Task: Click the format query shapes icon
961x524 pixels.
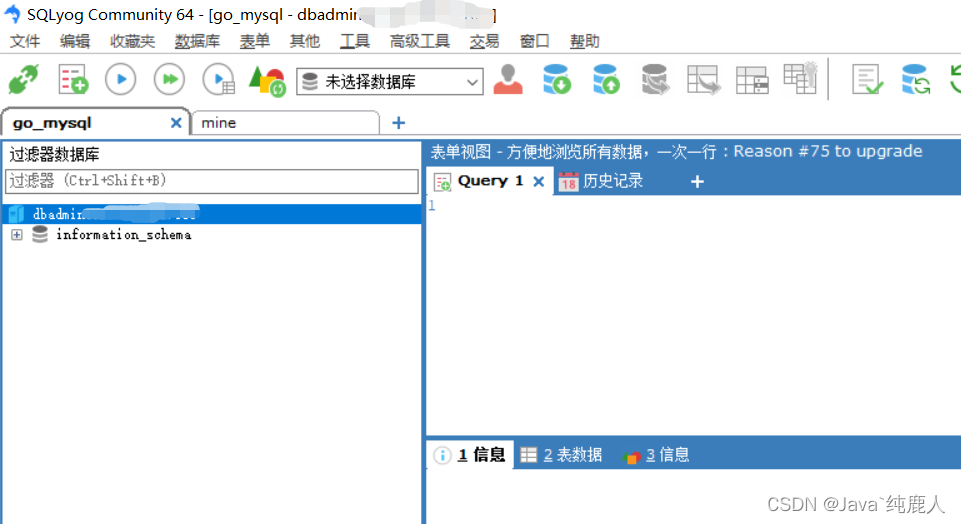Action: point(267,81)
